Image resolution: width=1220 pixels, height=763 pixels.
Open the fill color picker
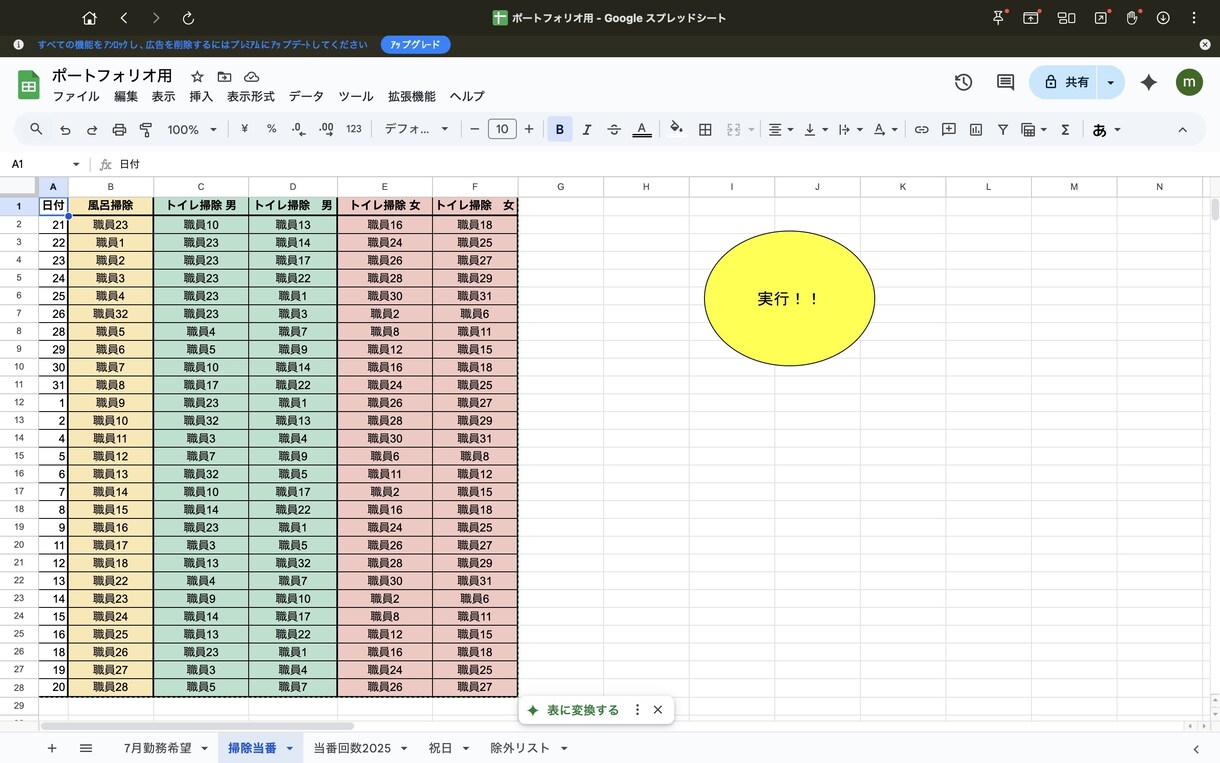(677, 129)
